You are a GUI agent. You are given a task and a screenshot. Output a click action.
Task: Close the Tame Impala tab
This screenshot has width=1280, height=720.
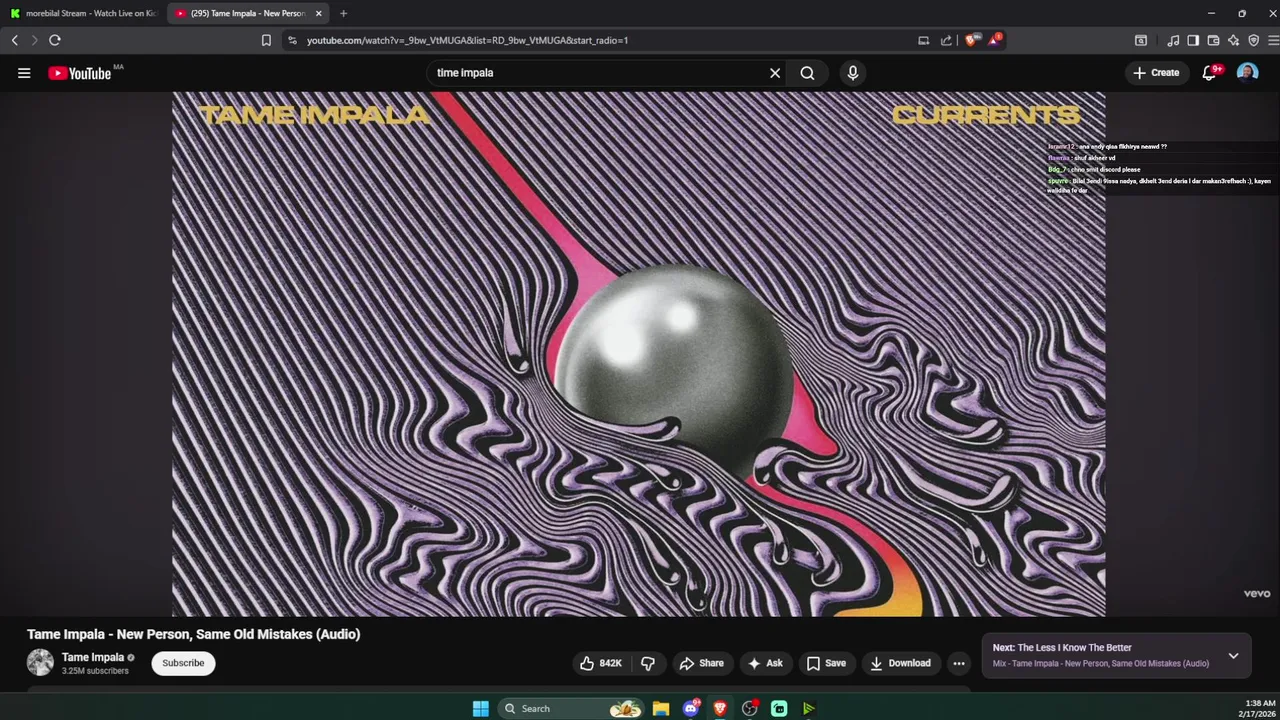319,13
